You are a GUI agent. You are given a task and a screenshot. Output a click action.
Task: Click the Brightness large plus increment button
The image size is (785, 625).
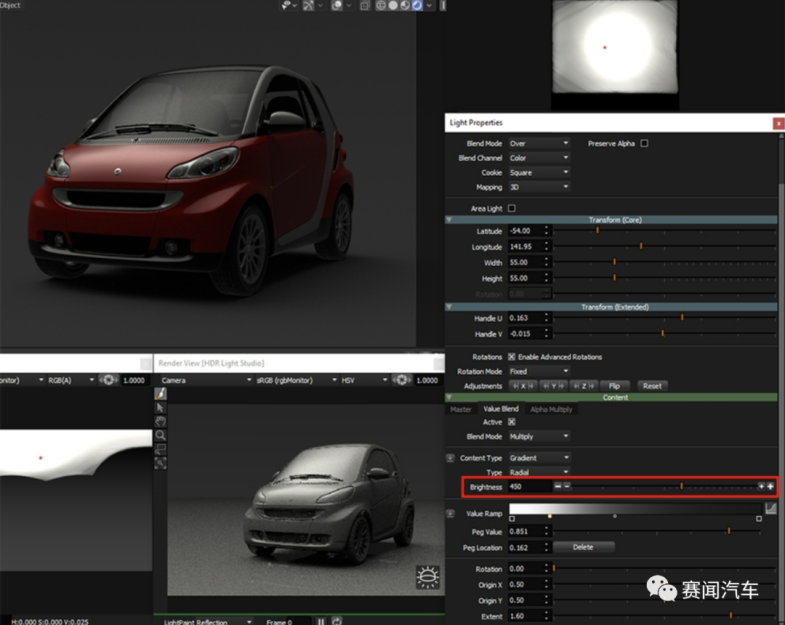pos(770,486)
